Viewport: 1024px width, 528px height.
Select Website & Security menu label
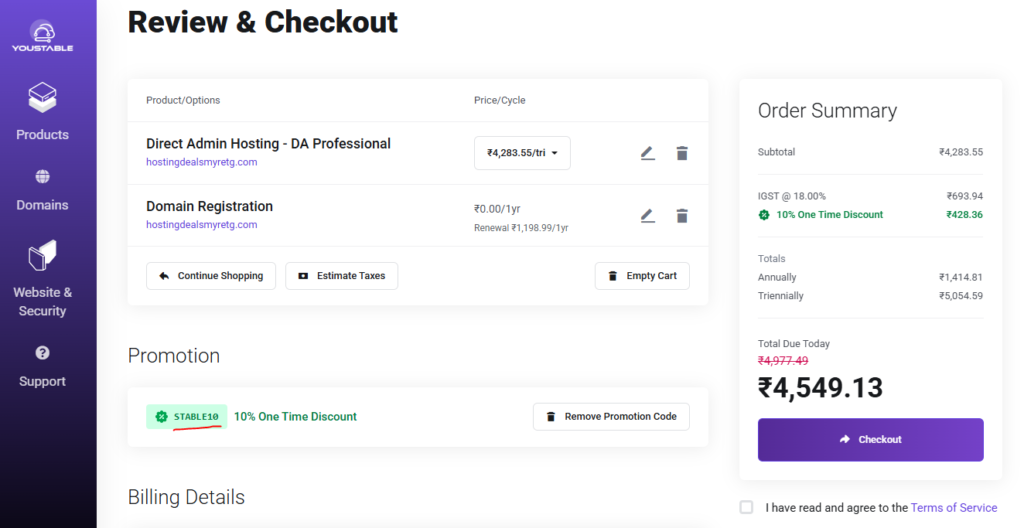pyautogui.click(x=42, y=301)
